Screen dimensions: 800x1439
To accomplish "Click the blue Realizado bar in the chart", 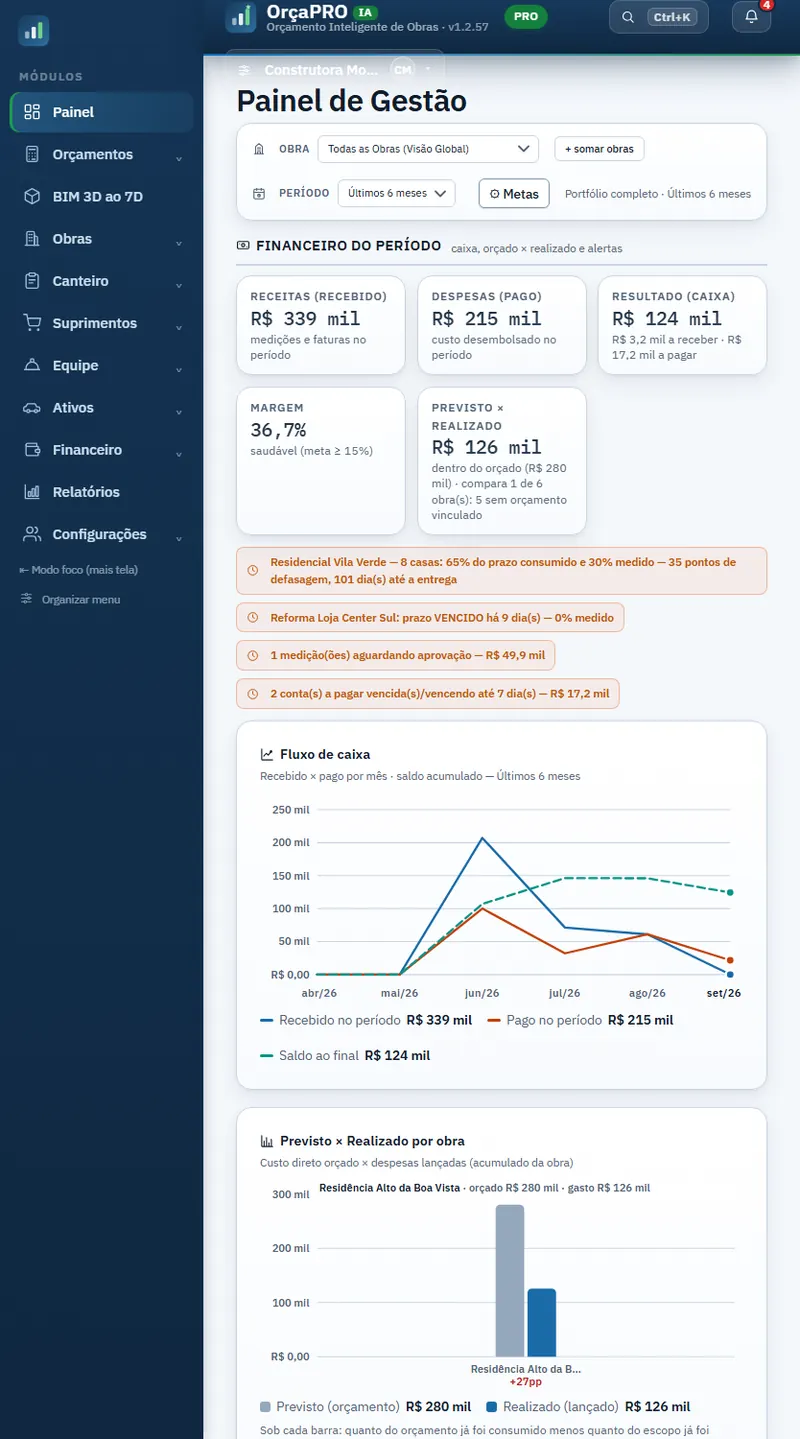I will pyautogui.click(x=541, y=1322).
